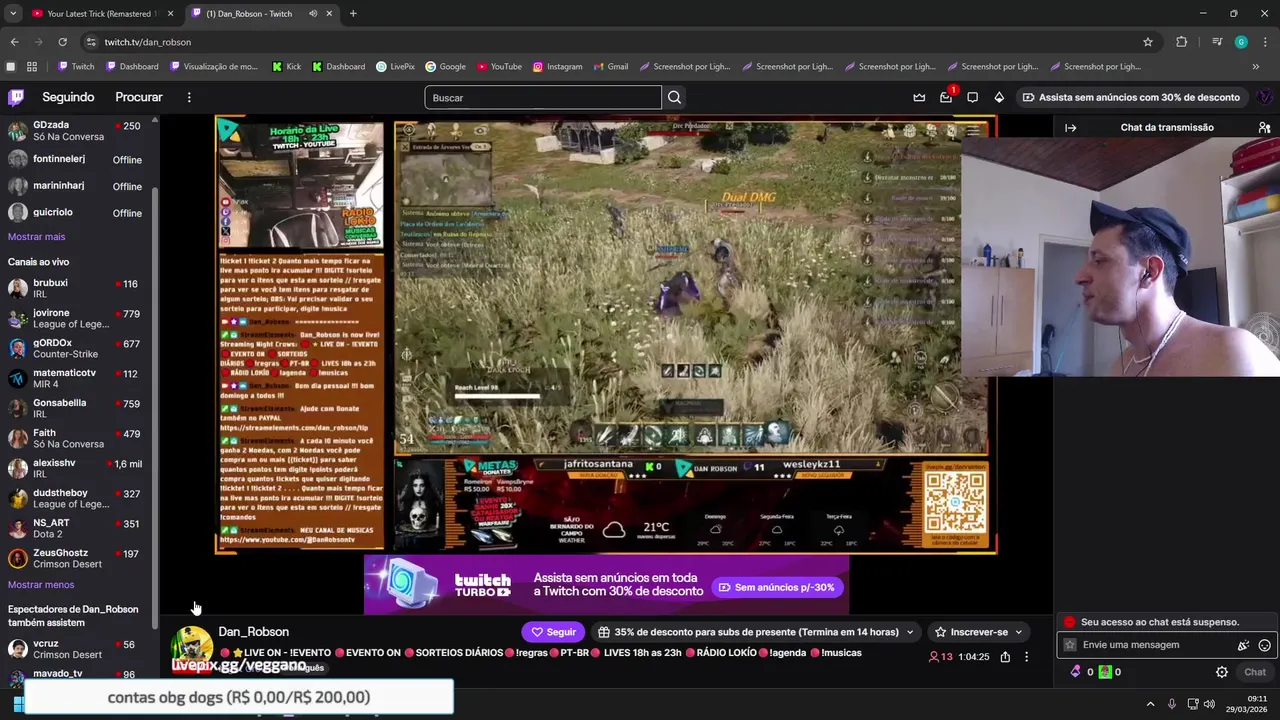Open Chrome media control icon
Image resolution: width=1280 pixels, height=720 pixels.
click(1217, 42)
